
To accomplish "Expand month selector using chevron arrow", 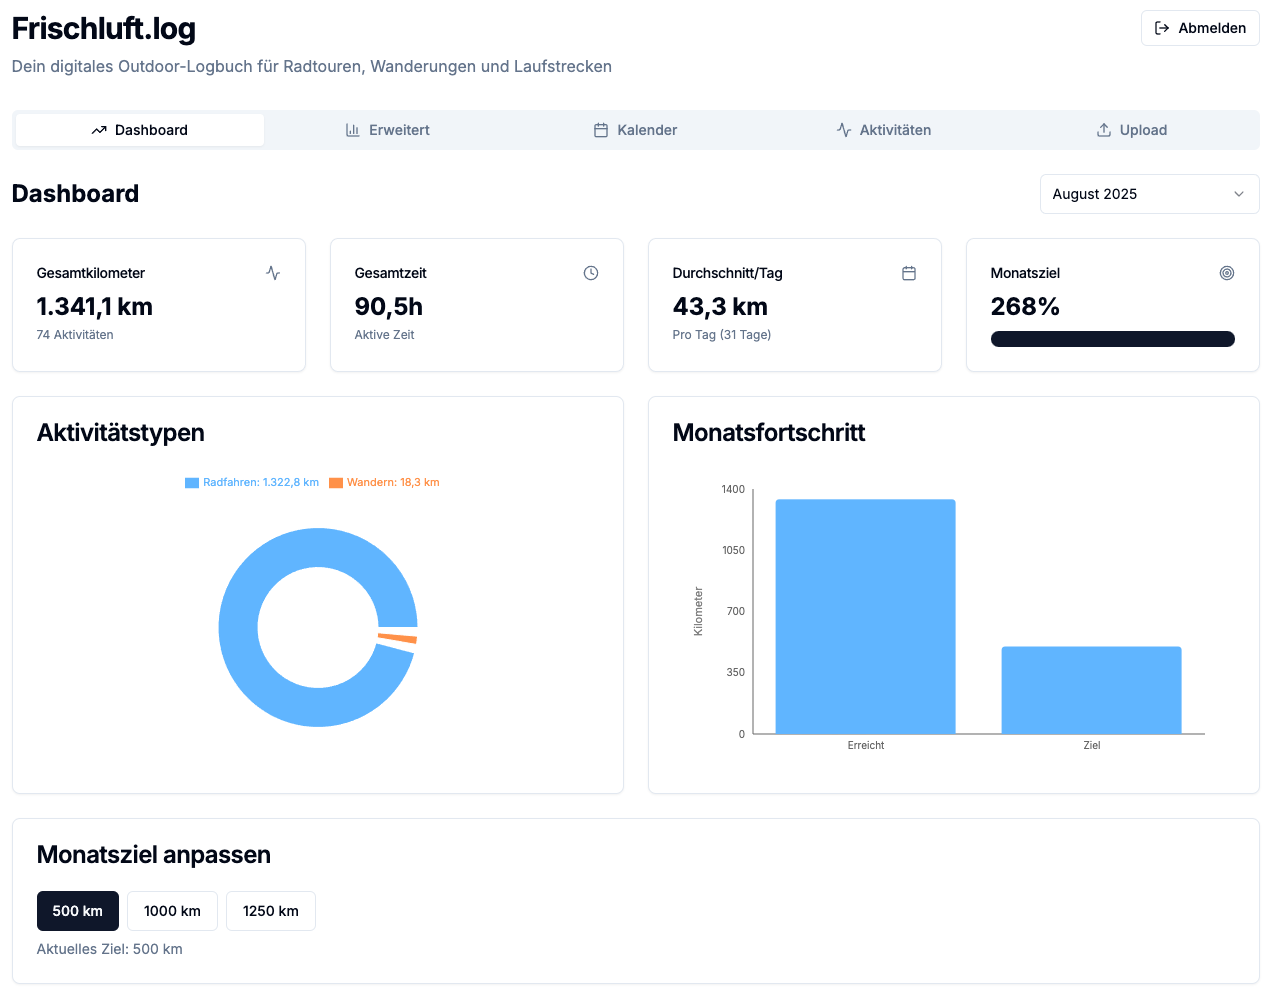I will coord(1239,194).
